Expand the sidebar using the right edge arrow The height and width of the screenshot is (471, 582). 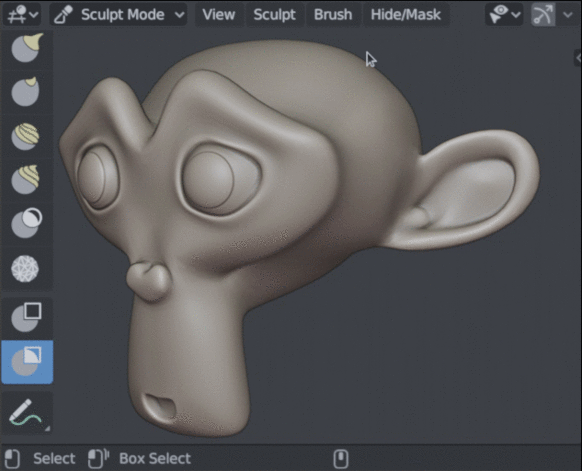578,58
